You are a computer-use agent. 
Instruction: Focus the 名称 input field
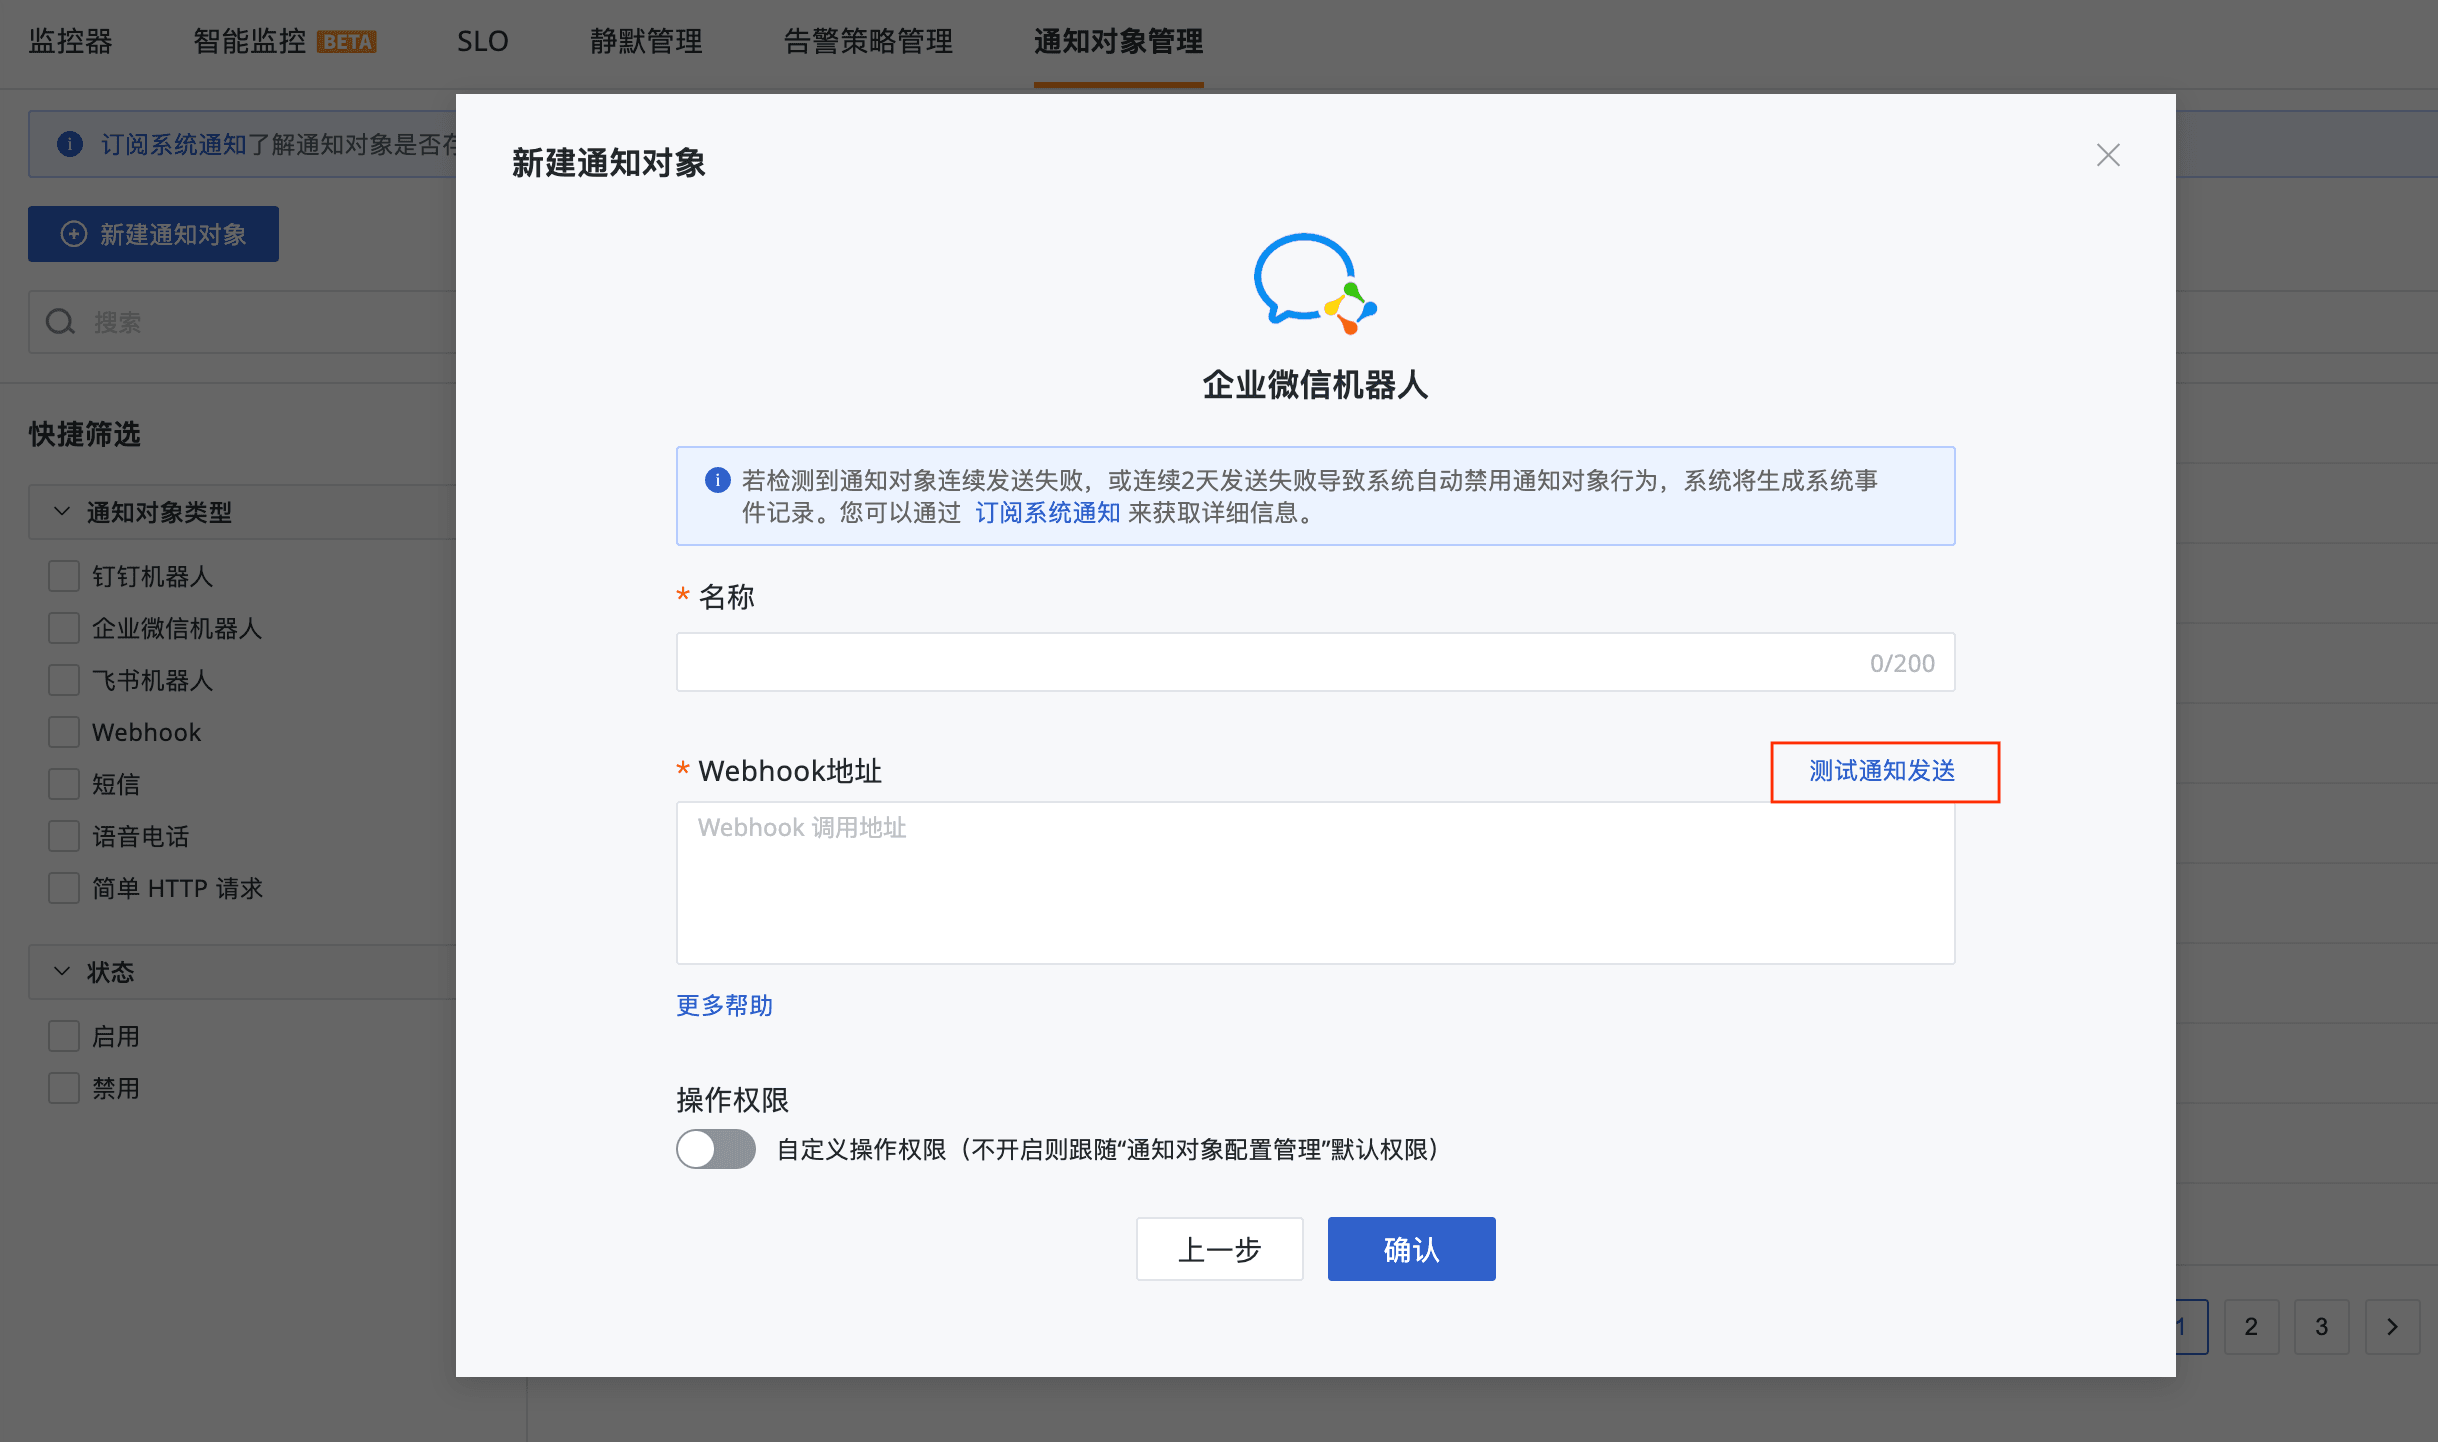coord(1270,662)
